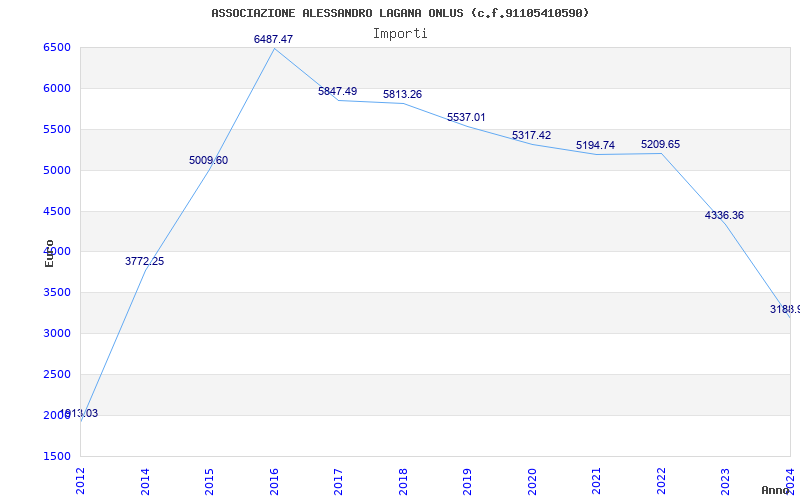Click the Anno x-axis title
Screen dimensions: 800x500
(x=776, y=490)
